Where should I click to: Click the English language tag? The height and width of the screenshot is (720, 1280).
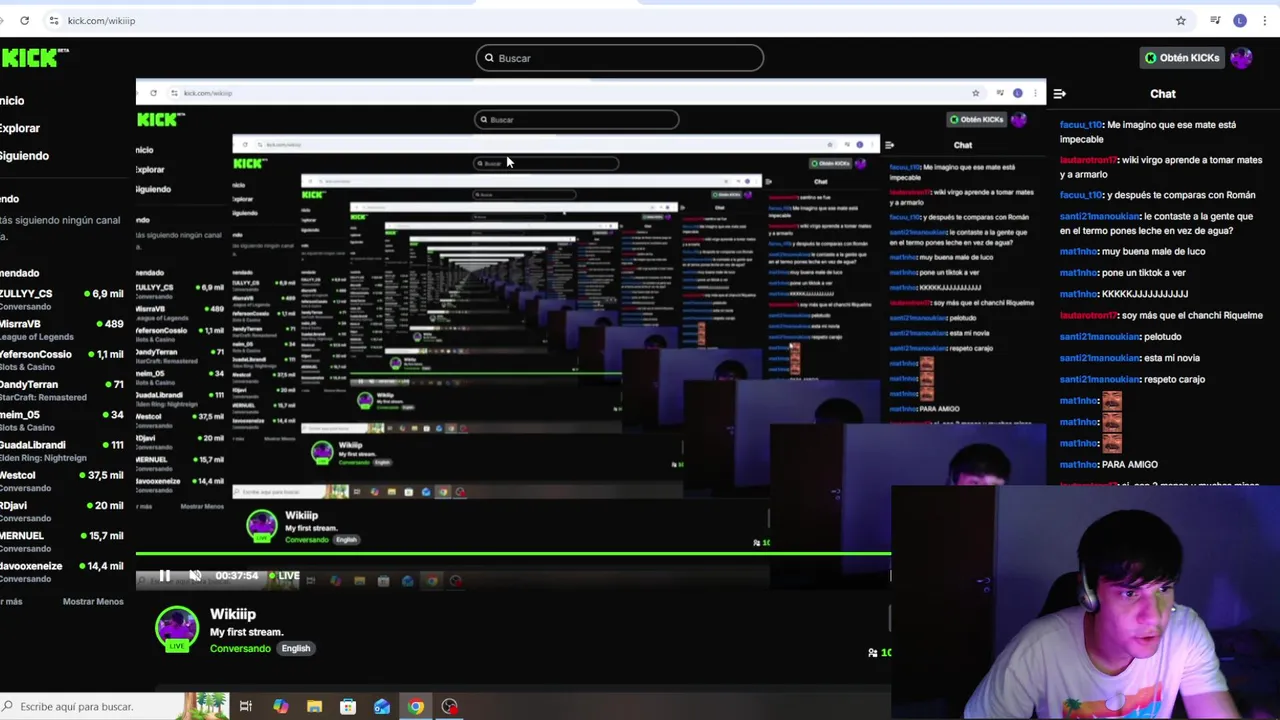click(296, 648)
